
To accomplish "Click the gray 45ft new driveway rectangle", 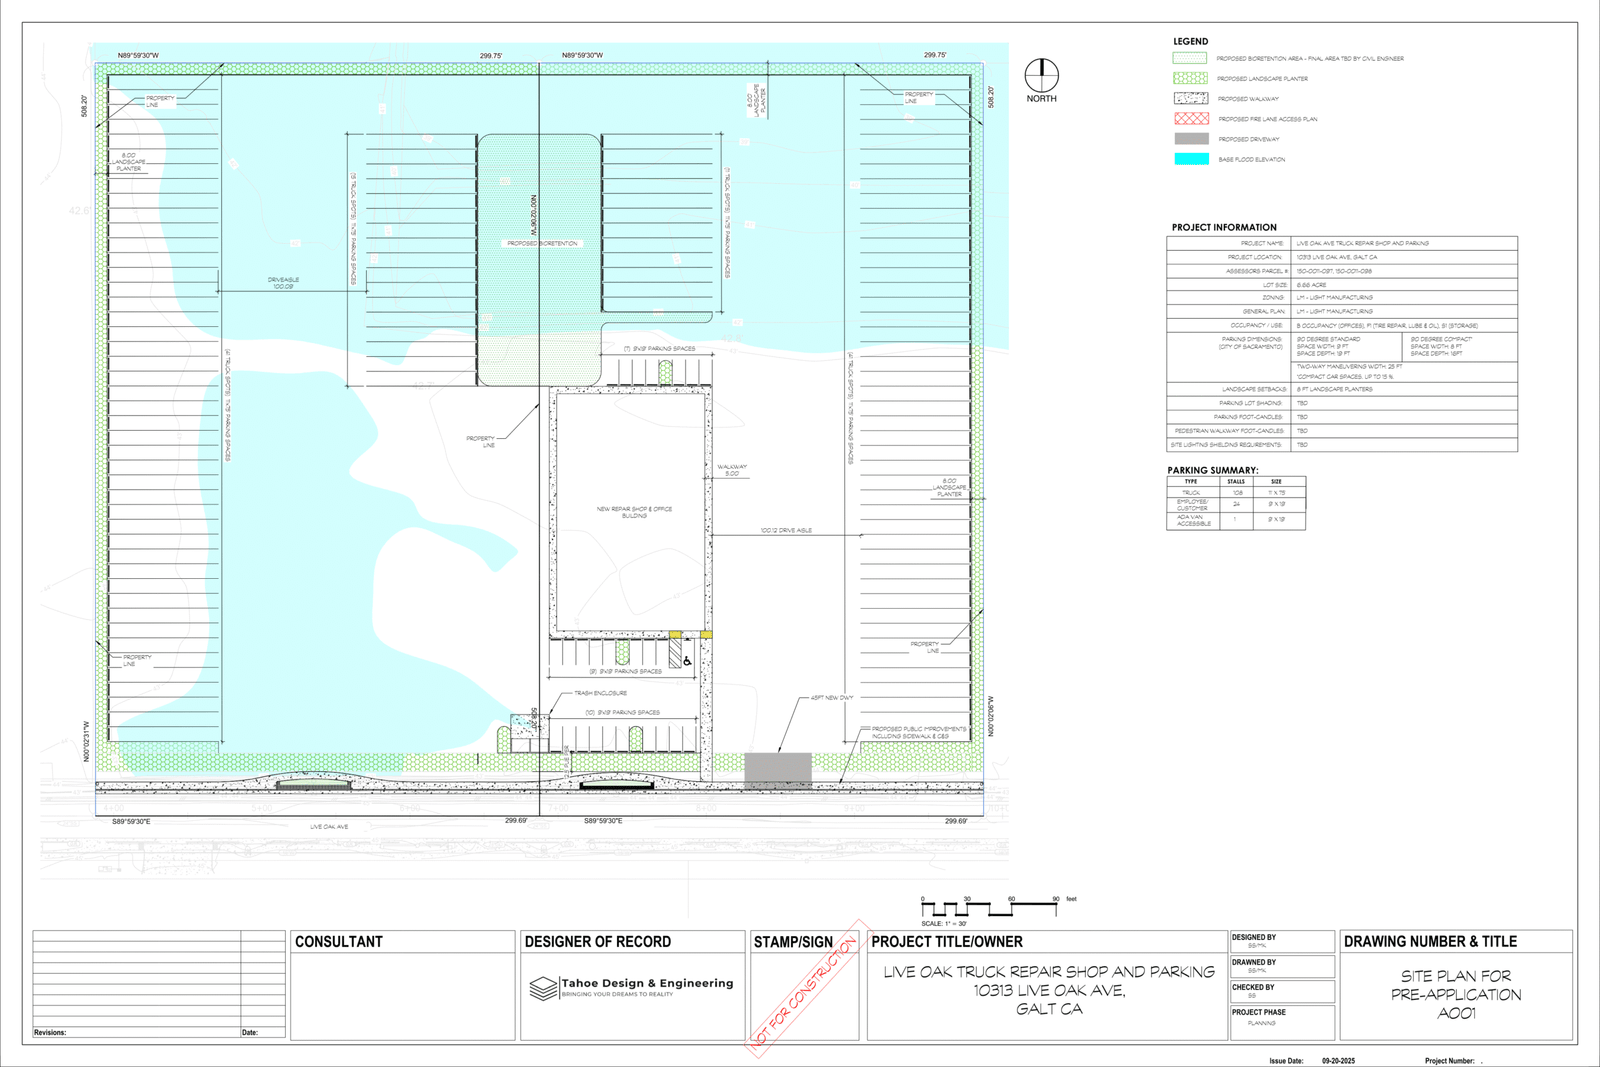I will coord(778,770).
